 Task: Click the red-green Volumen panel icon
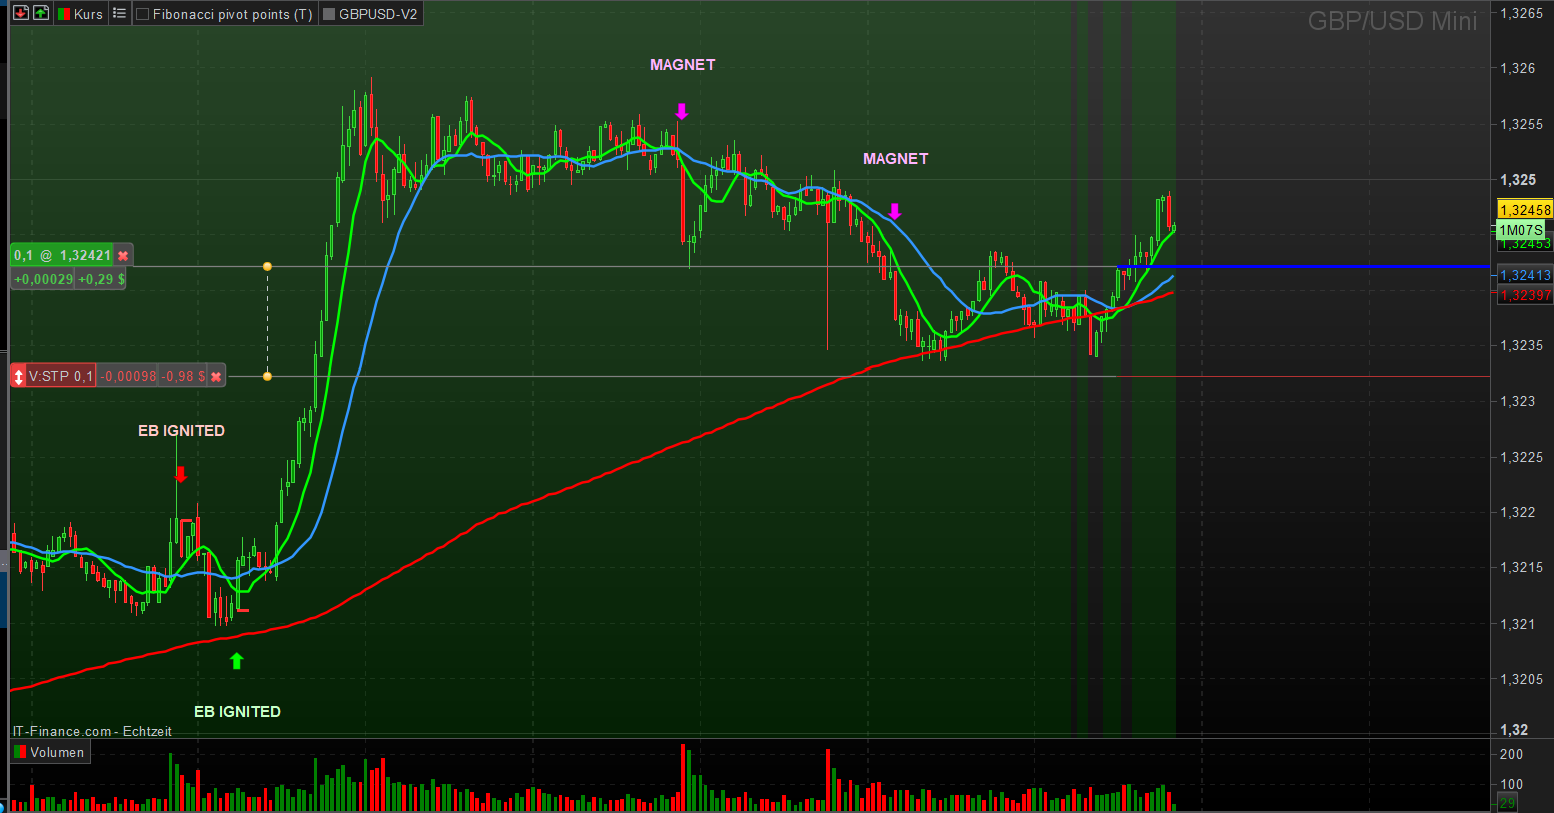[x=20, y=752]
